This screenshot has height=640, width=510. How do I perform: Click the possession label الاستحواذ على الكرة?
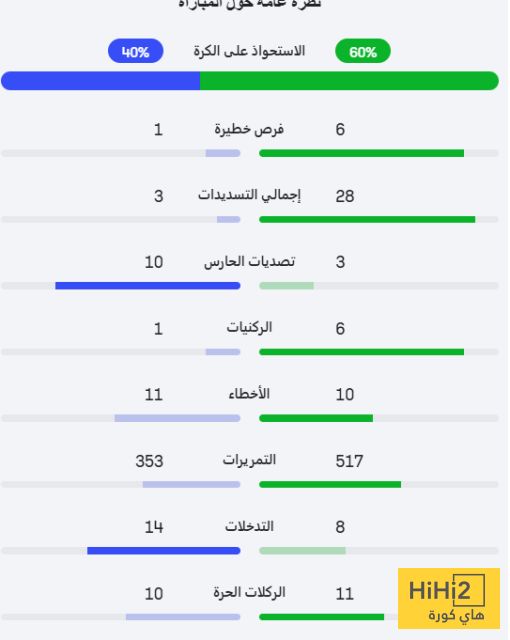(249, 51)
